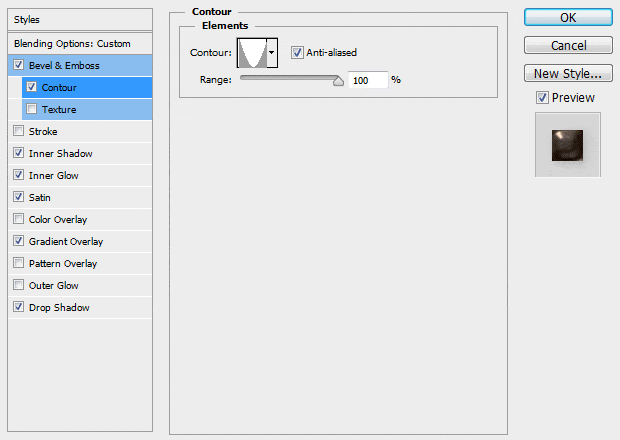Select the Inner Shadow effect settings
The height and width of the screenshot is (440, 620).
pyautogui.click(x=61, y=154)
